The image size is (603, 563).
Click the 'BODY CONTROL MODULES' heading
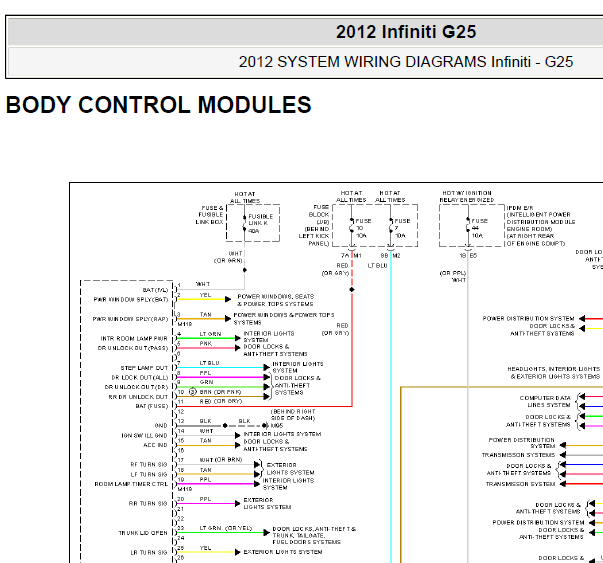[x=158, y=105]
